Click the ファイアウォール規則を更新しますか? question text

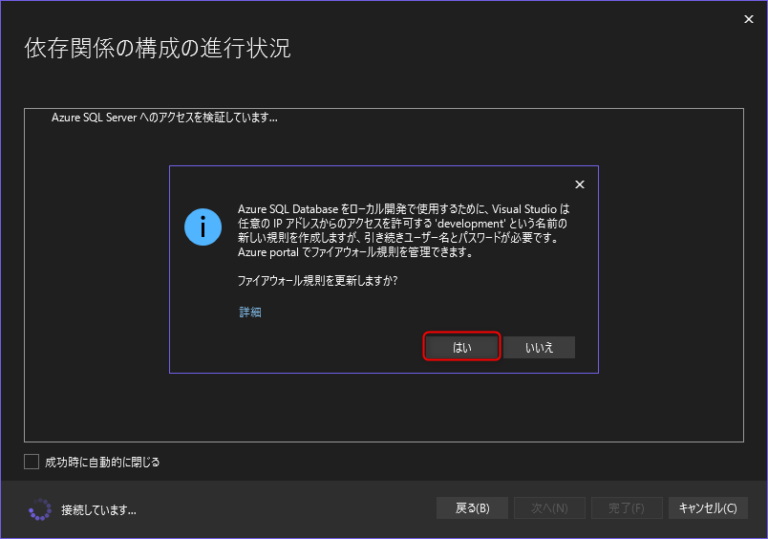(317, 281)
